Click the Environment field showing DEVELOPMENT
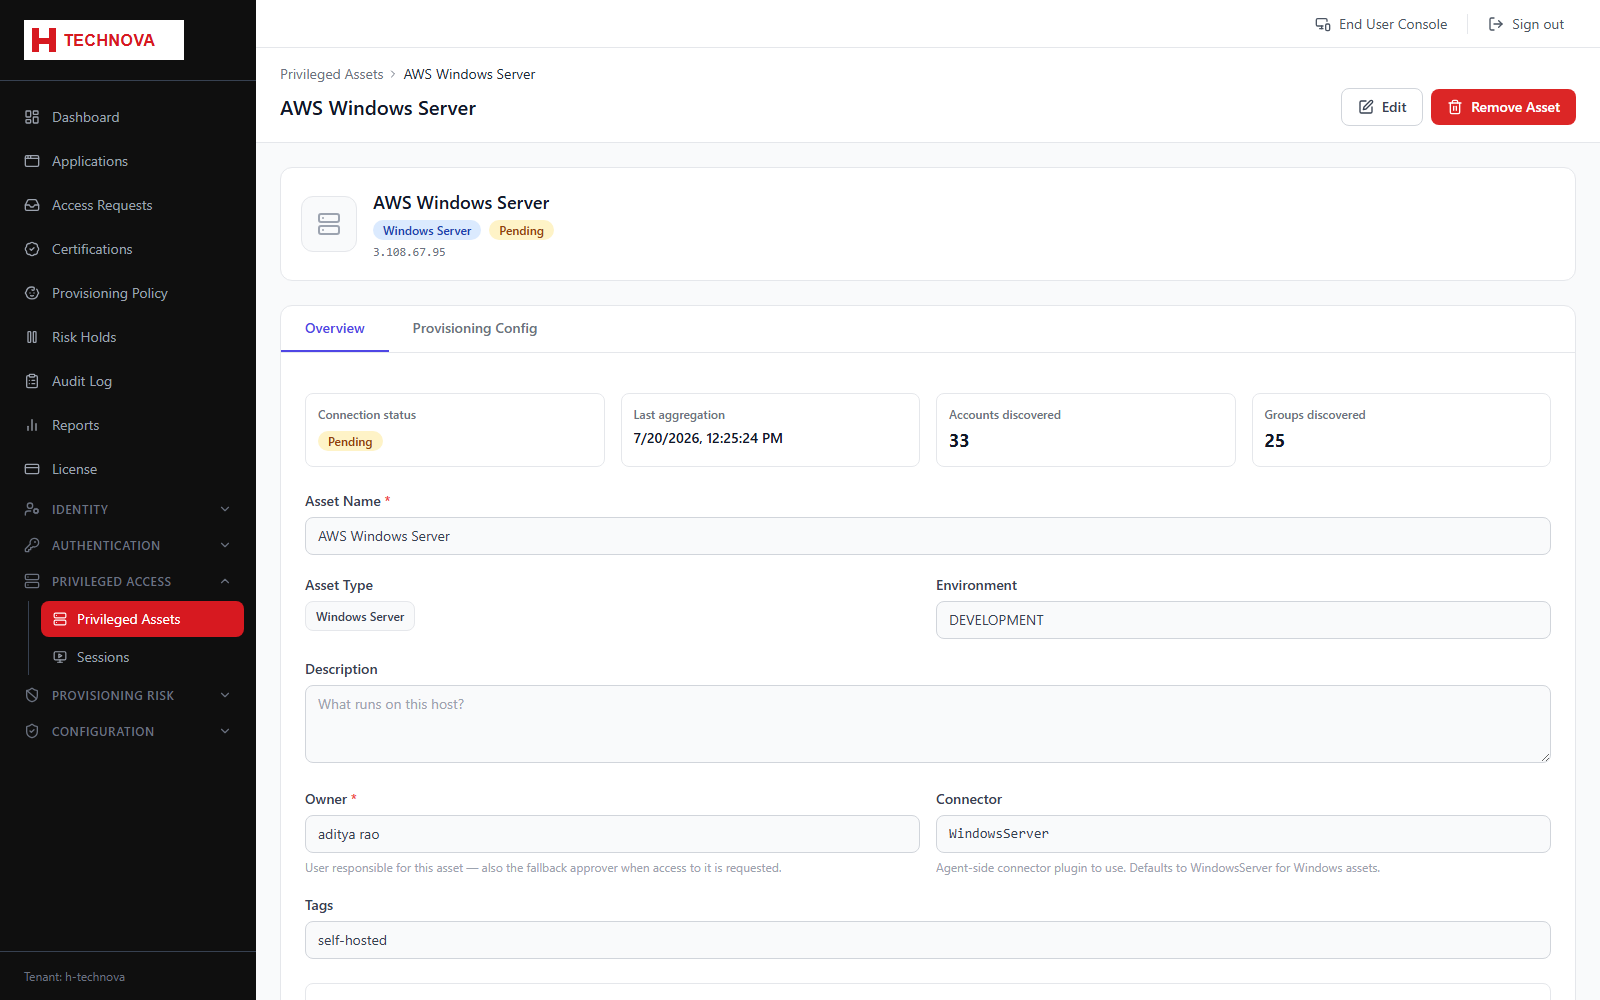The width and height of the screenshot is (1600, 1000). point(1243,620)
